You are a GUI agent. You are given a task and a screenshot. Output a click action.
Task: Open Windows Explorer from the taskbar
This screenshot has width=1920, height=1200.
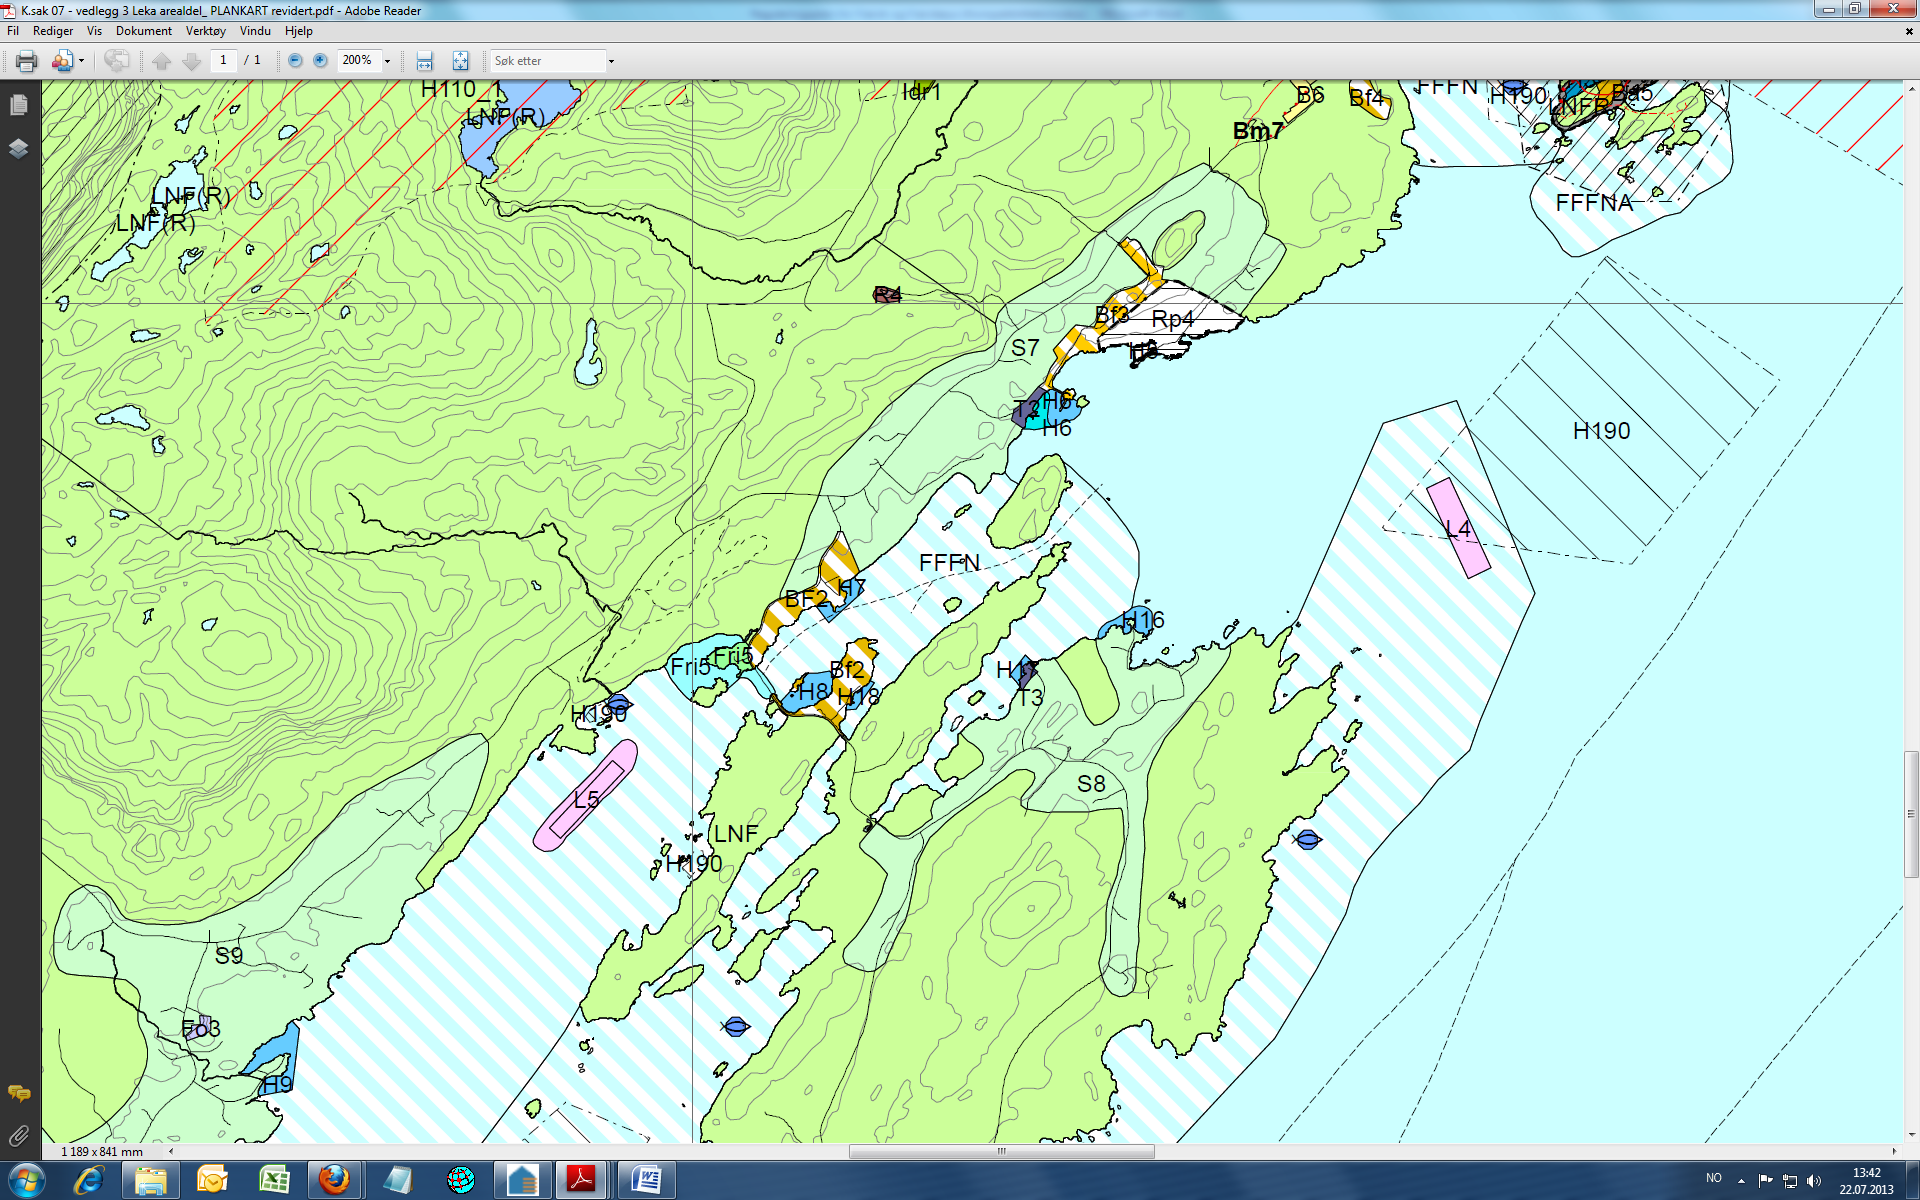151,1180
